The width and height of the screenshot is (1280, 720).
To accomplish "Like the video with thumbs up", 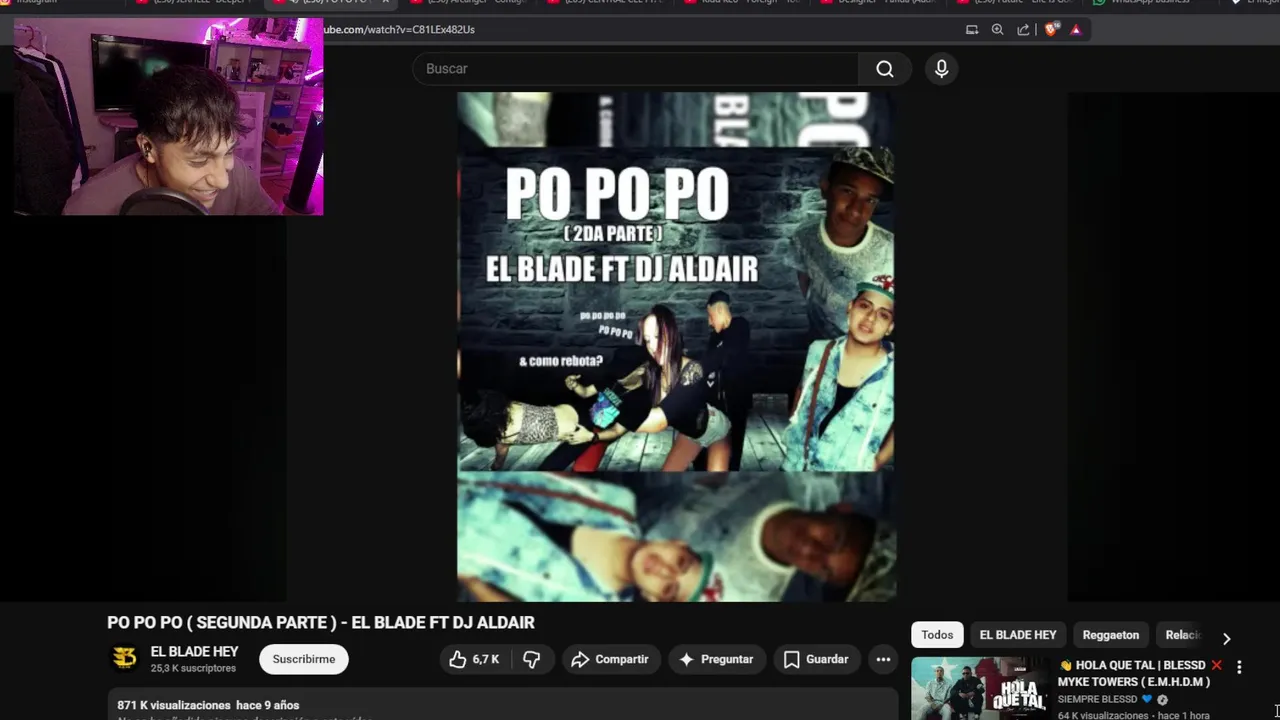I will (x=475, y=659).
